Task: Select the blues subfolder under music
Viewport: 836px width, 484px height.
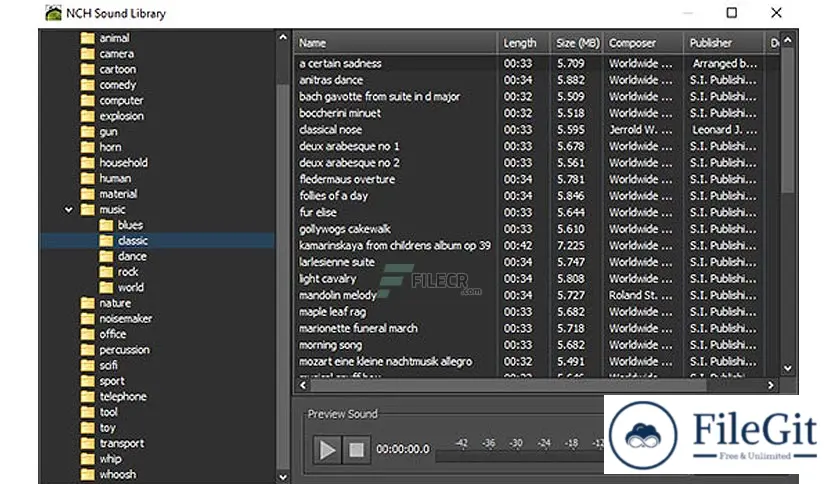Action: 122,225
